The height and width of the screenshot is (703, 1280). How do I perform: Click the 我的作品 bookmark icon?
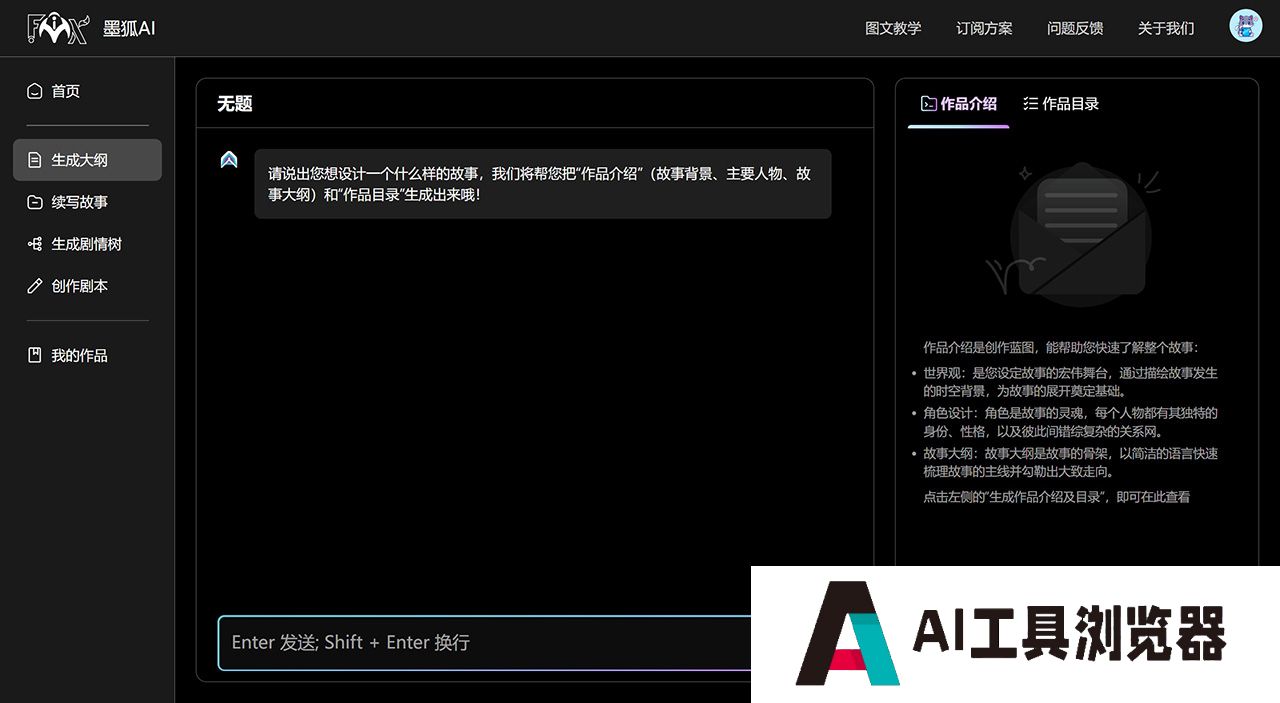tap(34, 355)
